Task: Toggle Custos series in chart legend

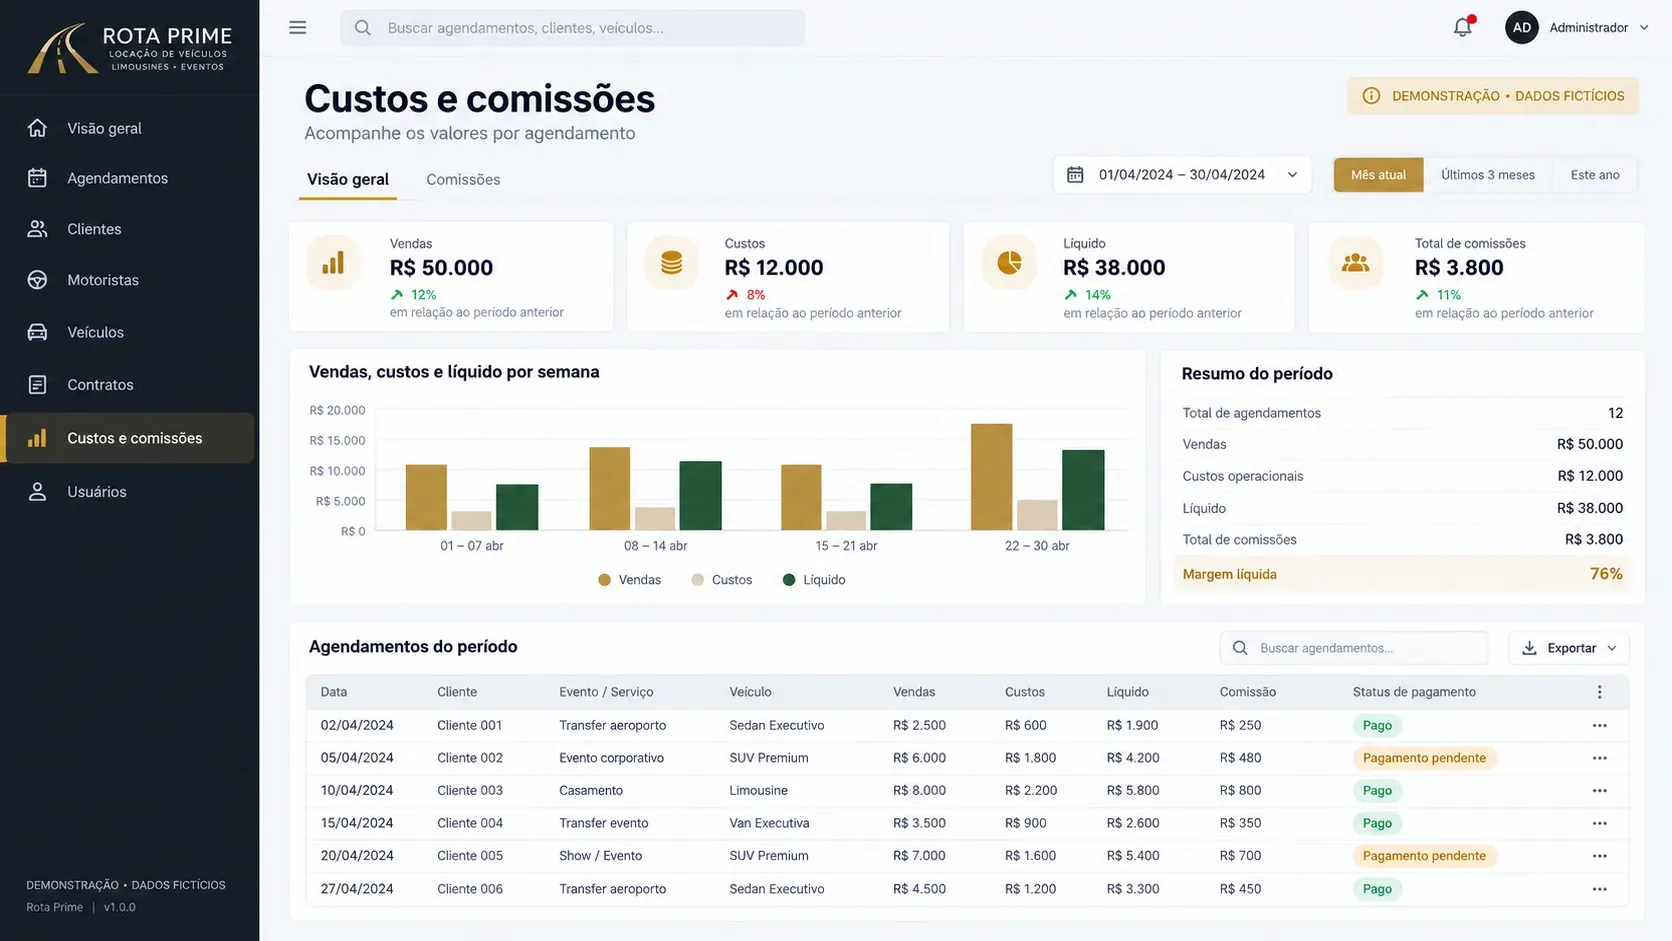Action: click(x=721, y=580)
